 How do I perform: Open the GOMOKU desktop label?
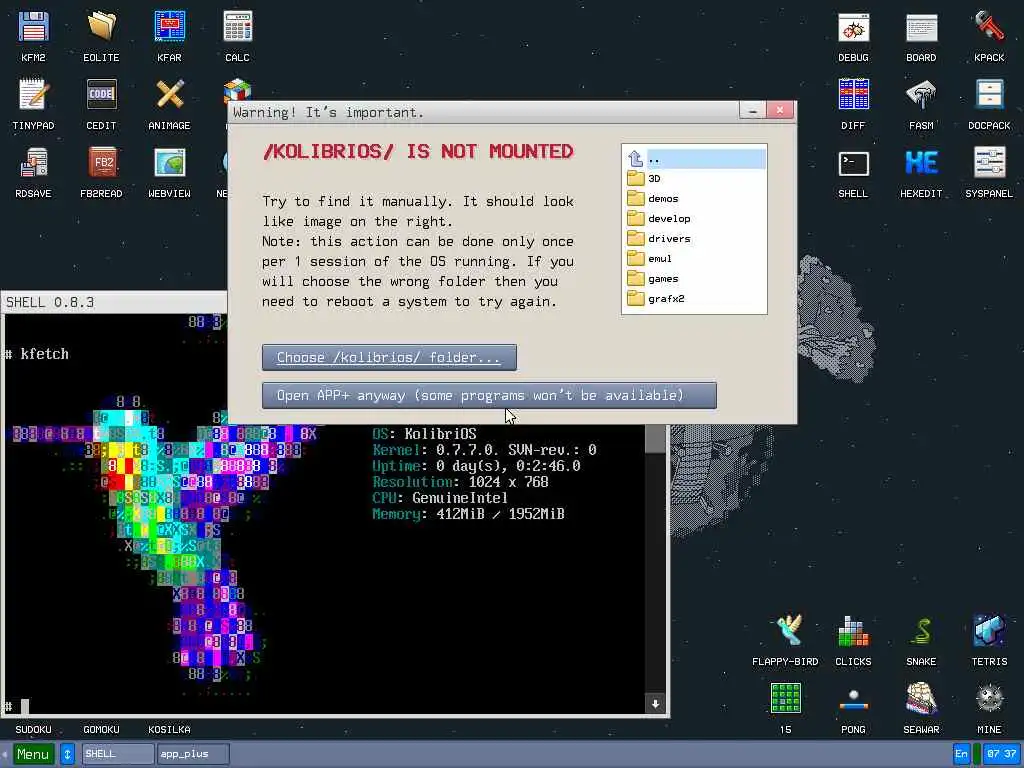tap(101, 729)
